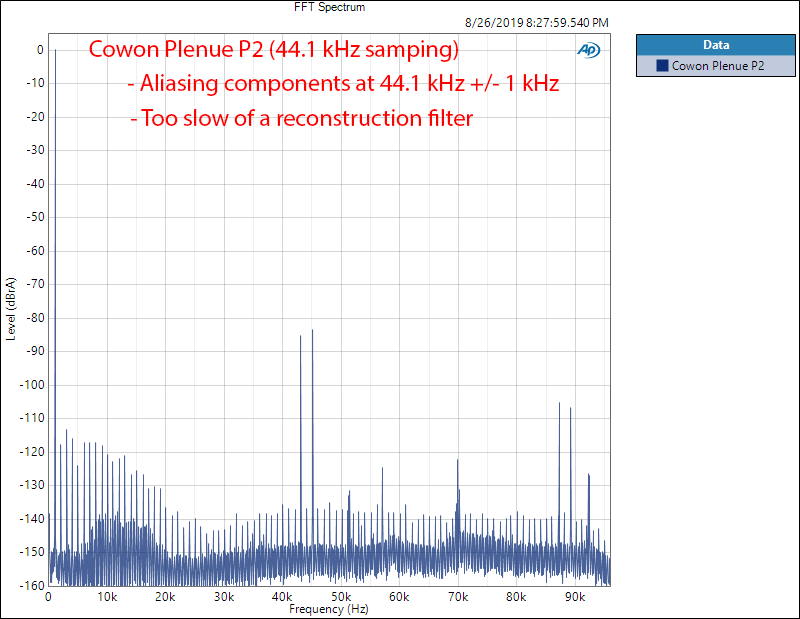Click the timestamp "8/26/2019 8:27:59.540 PM"
The height and width of the screenshot is (619, 800).
click(537, 23)
